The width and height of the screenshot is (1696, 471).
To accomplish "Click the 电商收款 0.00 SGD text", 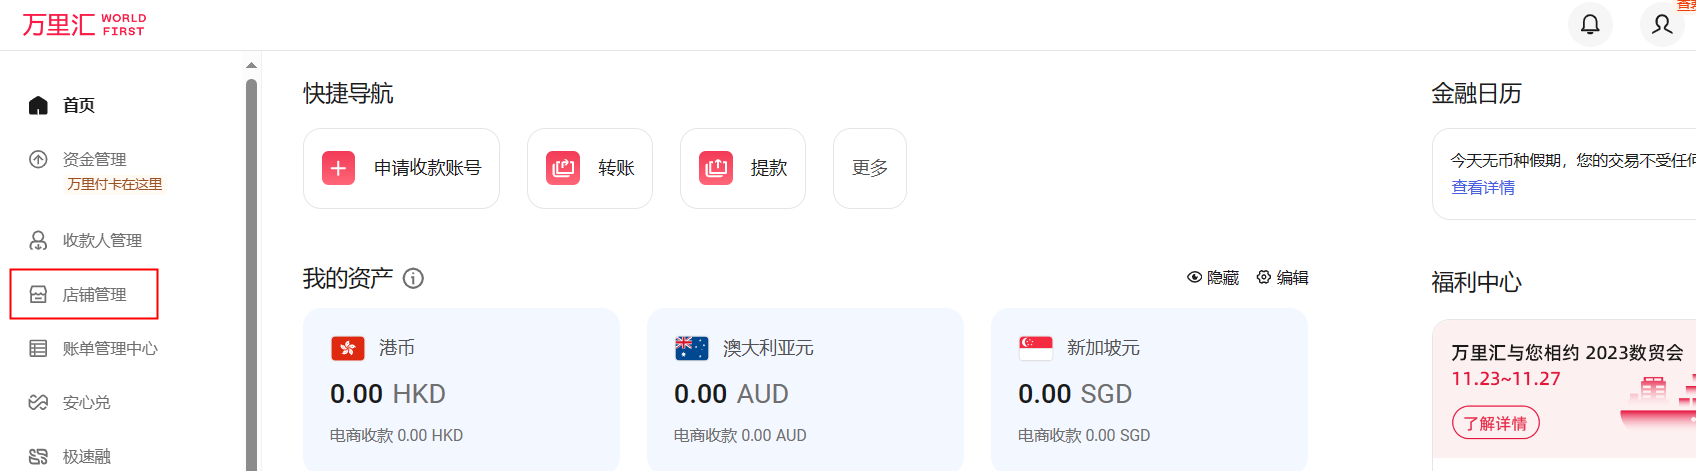I will 1084,435.
